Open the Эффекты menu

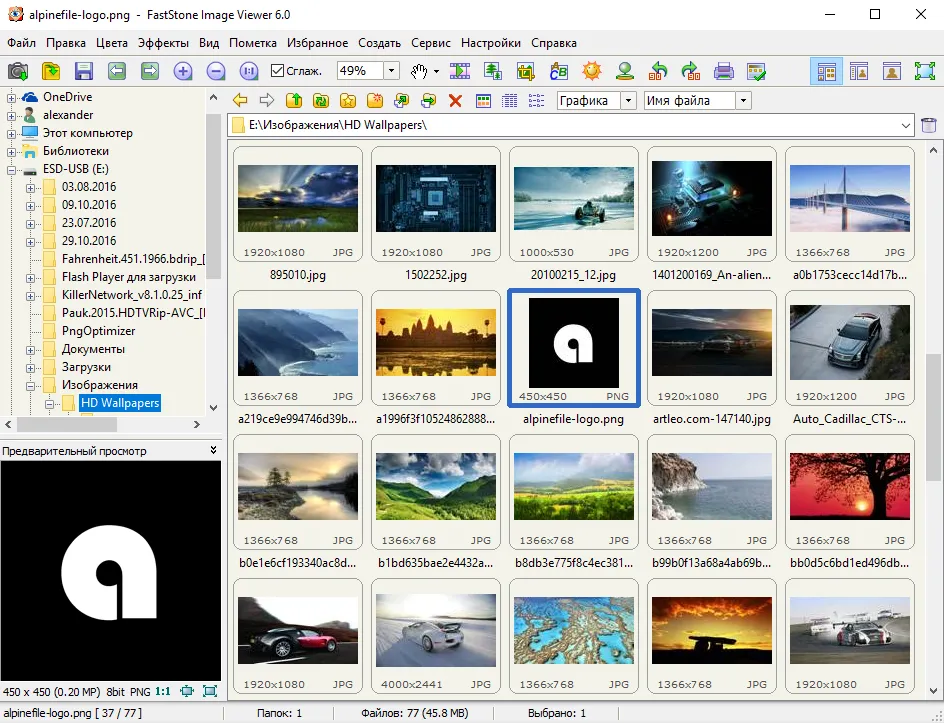(x=163, y=43)
